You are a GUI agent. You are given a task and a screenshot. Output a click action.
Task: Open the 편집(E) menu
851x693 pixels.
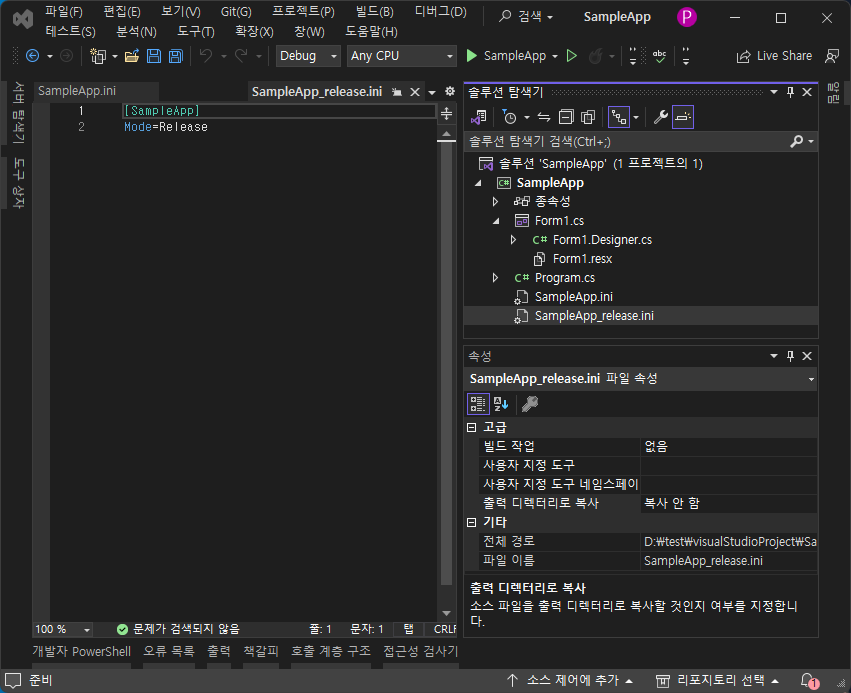tap(122, 11)
